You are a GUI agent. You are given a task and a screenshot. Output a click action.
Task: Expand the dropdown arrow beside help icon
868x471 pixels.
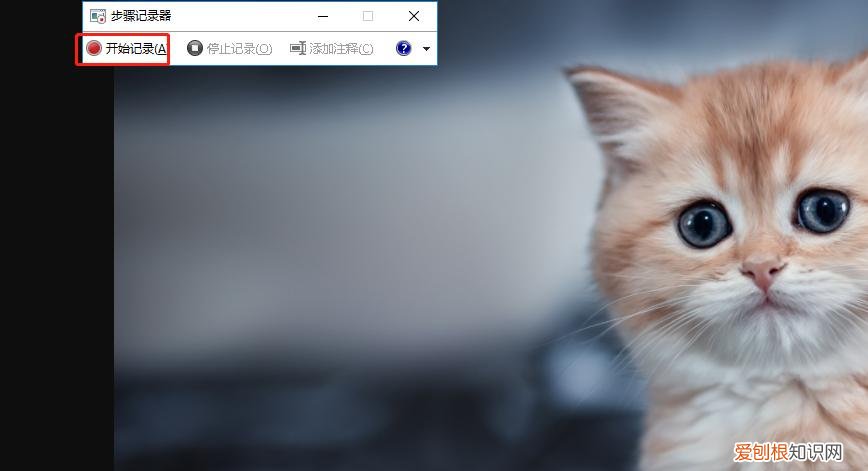[x=426, y=48]
